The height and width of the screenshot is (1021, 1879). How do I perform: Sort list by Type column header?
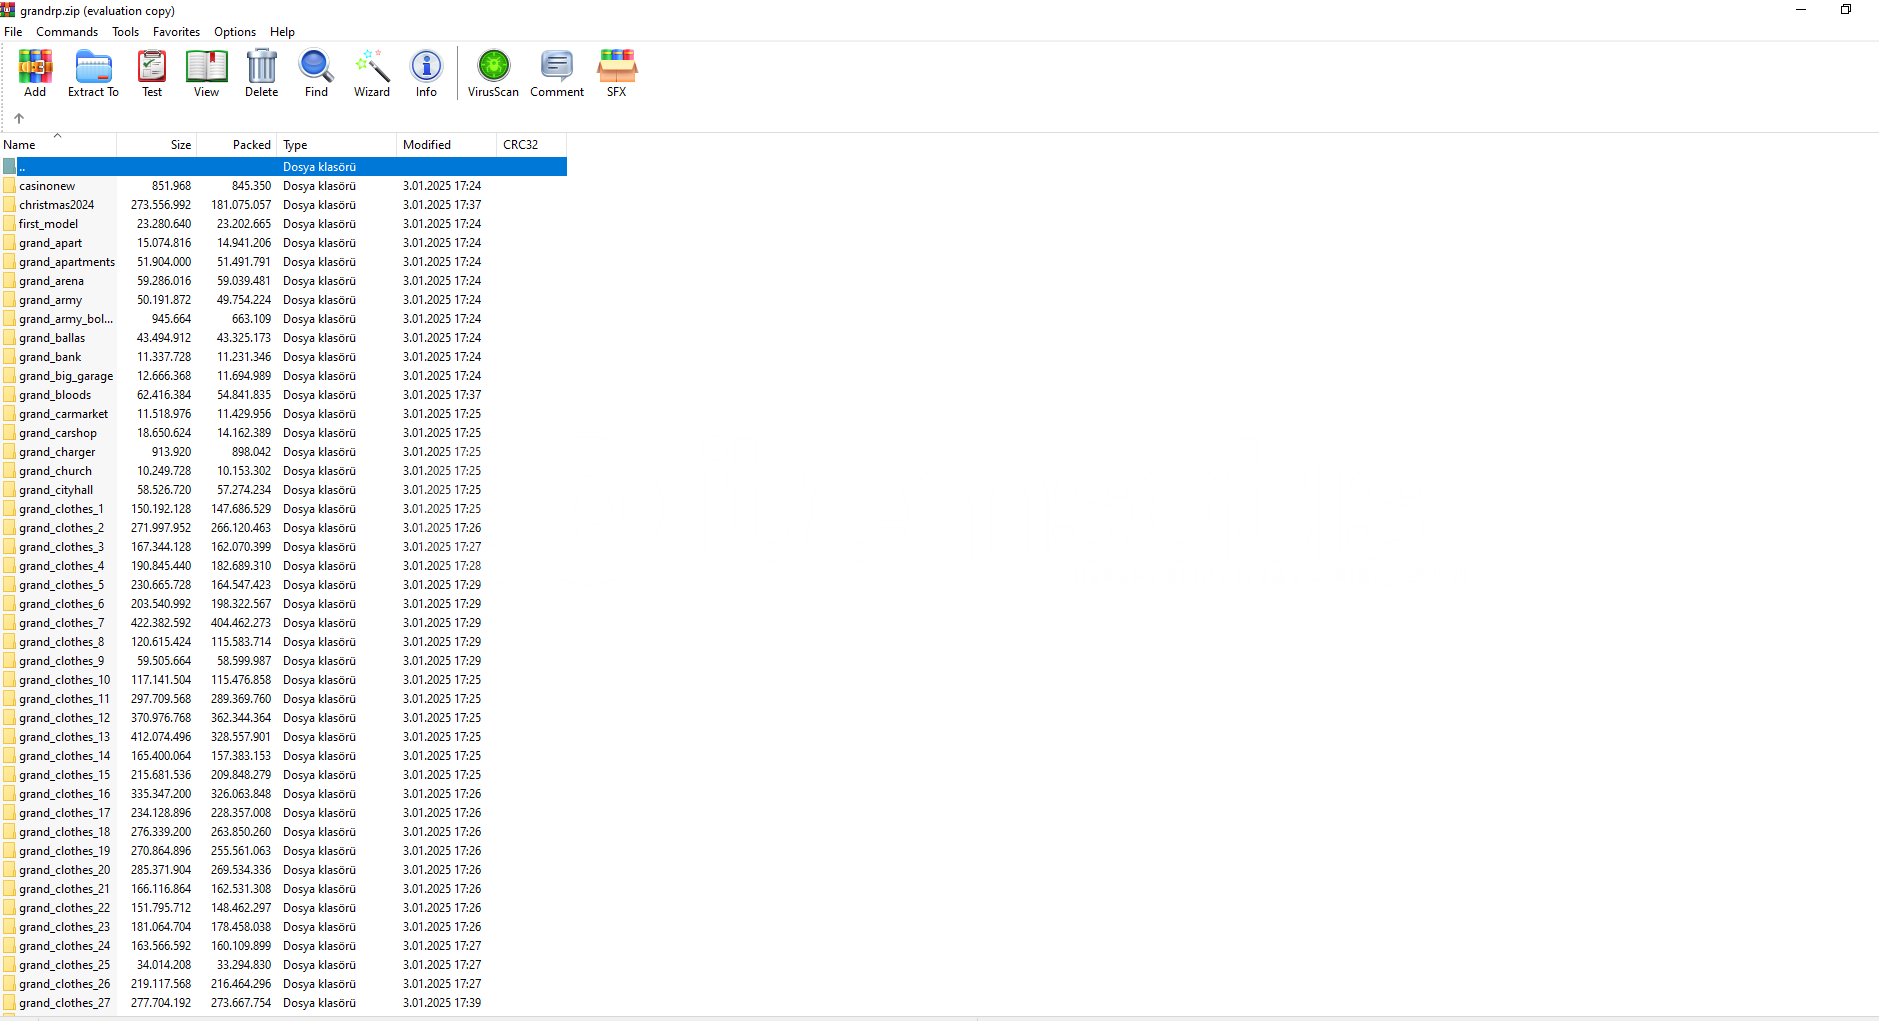coord(337,145)
